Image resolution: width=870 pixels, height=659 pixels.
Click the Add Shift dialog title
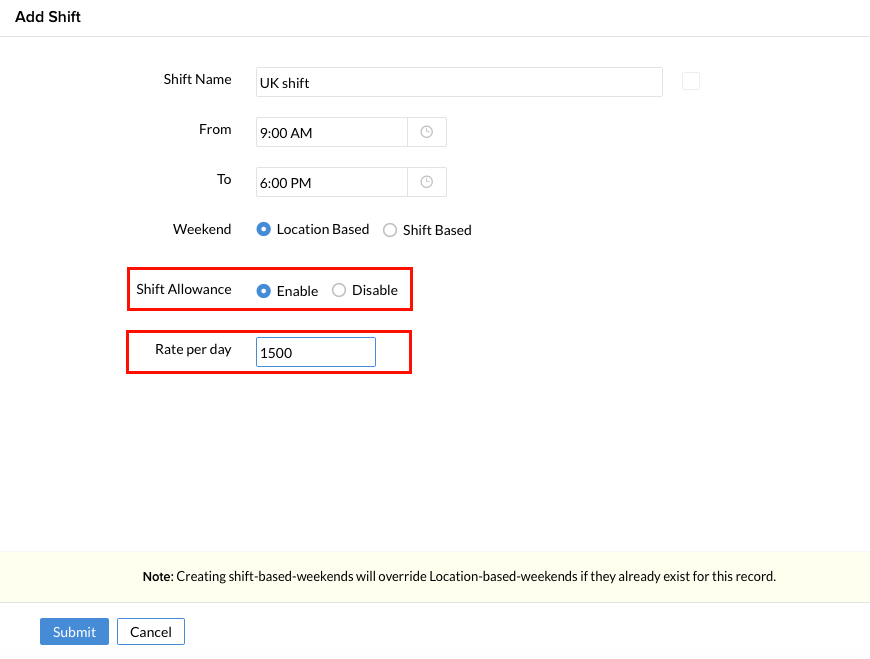(48, 17)
